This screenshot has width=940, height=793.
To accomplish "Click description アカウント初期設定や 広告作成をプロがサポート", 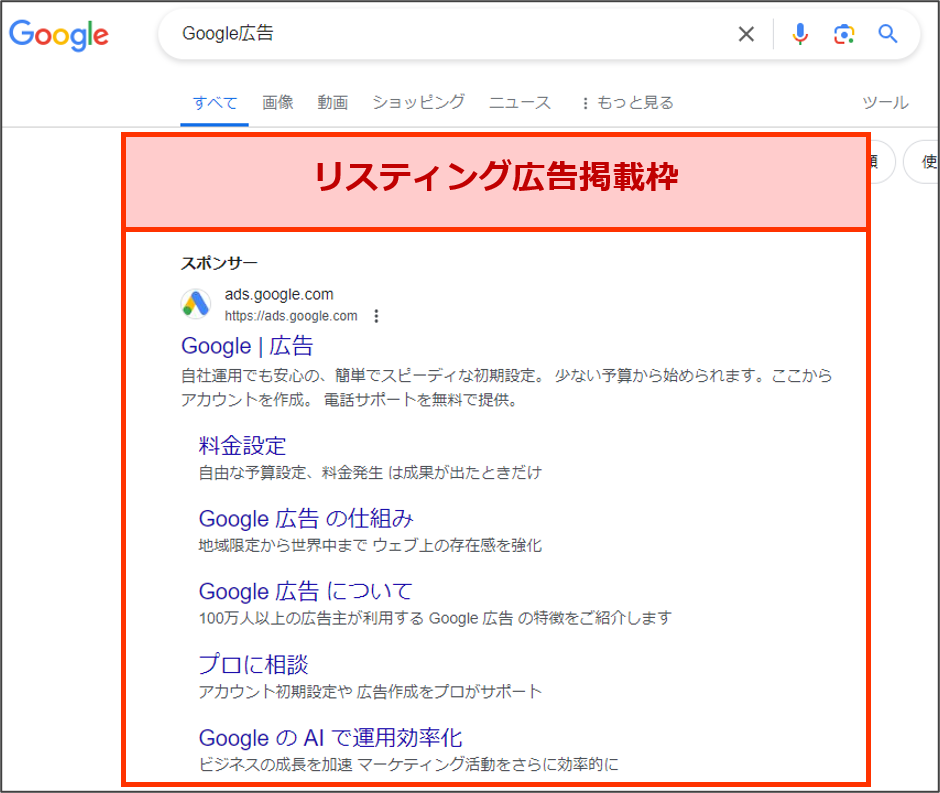I will [370, 692].
